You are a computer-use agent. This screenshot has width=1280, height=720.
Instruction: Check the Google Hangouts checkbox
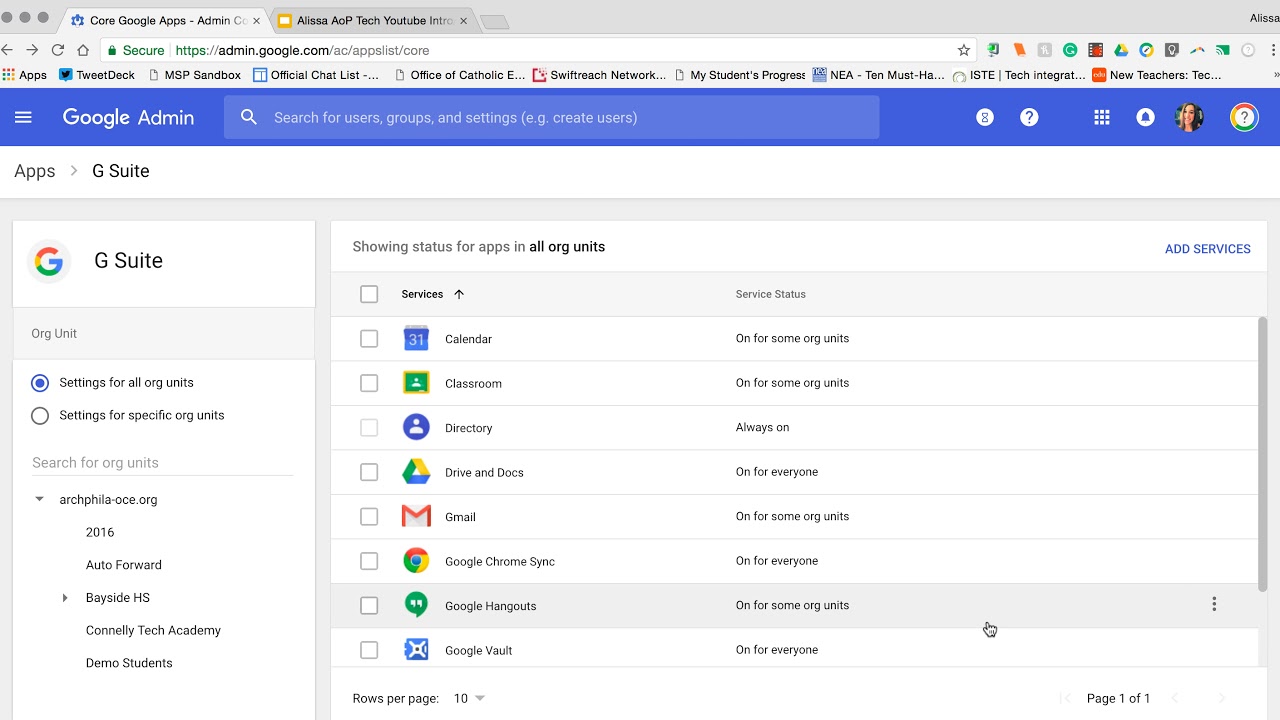[369, 606]
